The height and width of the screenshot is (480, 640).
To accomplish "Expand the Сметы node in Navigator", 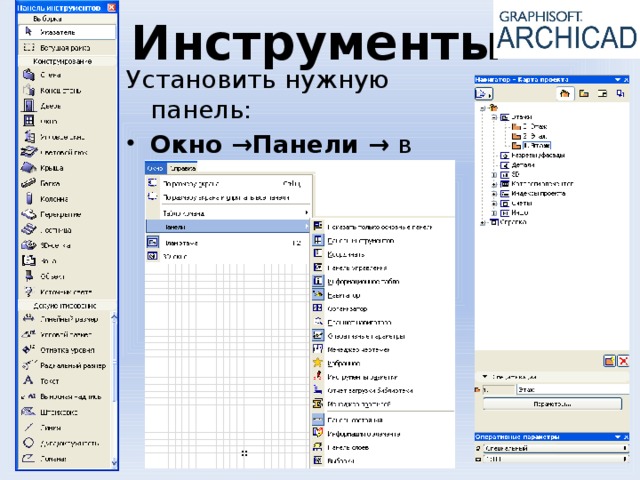I will click(x=494, y=203).
